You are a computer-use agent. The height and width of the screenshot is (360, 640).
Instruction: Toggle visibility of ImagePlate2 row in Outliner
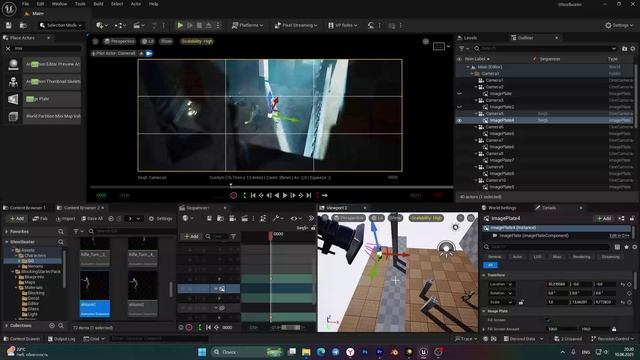point(460,107)
